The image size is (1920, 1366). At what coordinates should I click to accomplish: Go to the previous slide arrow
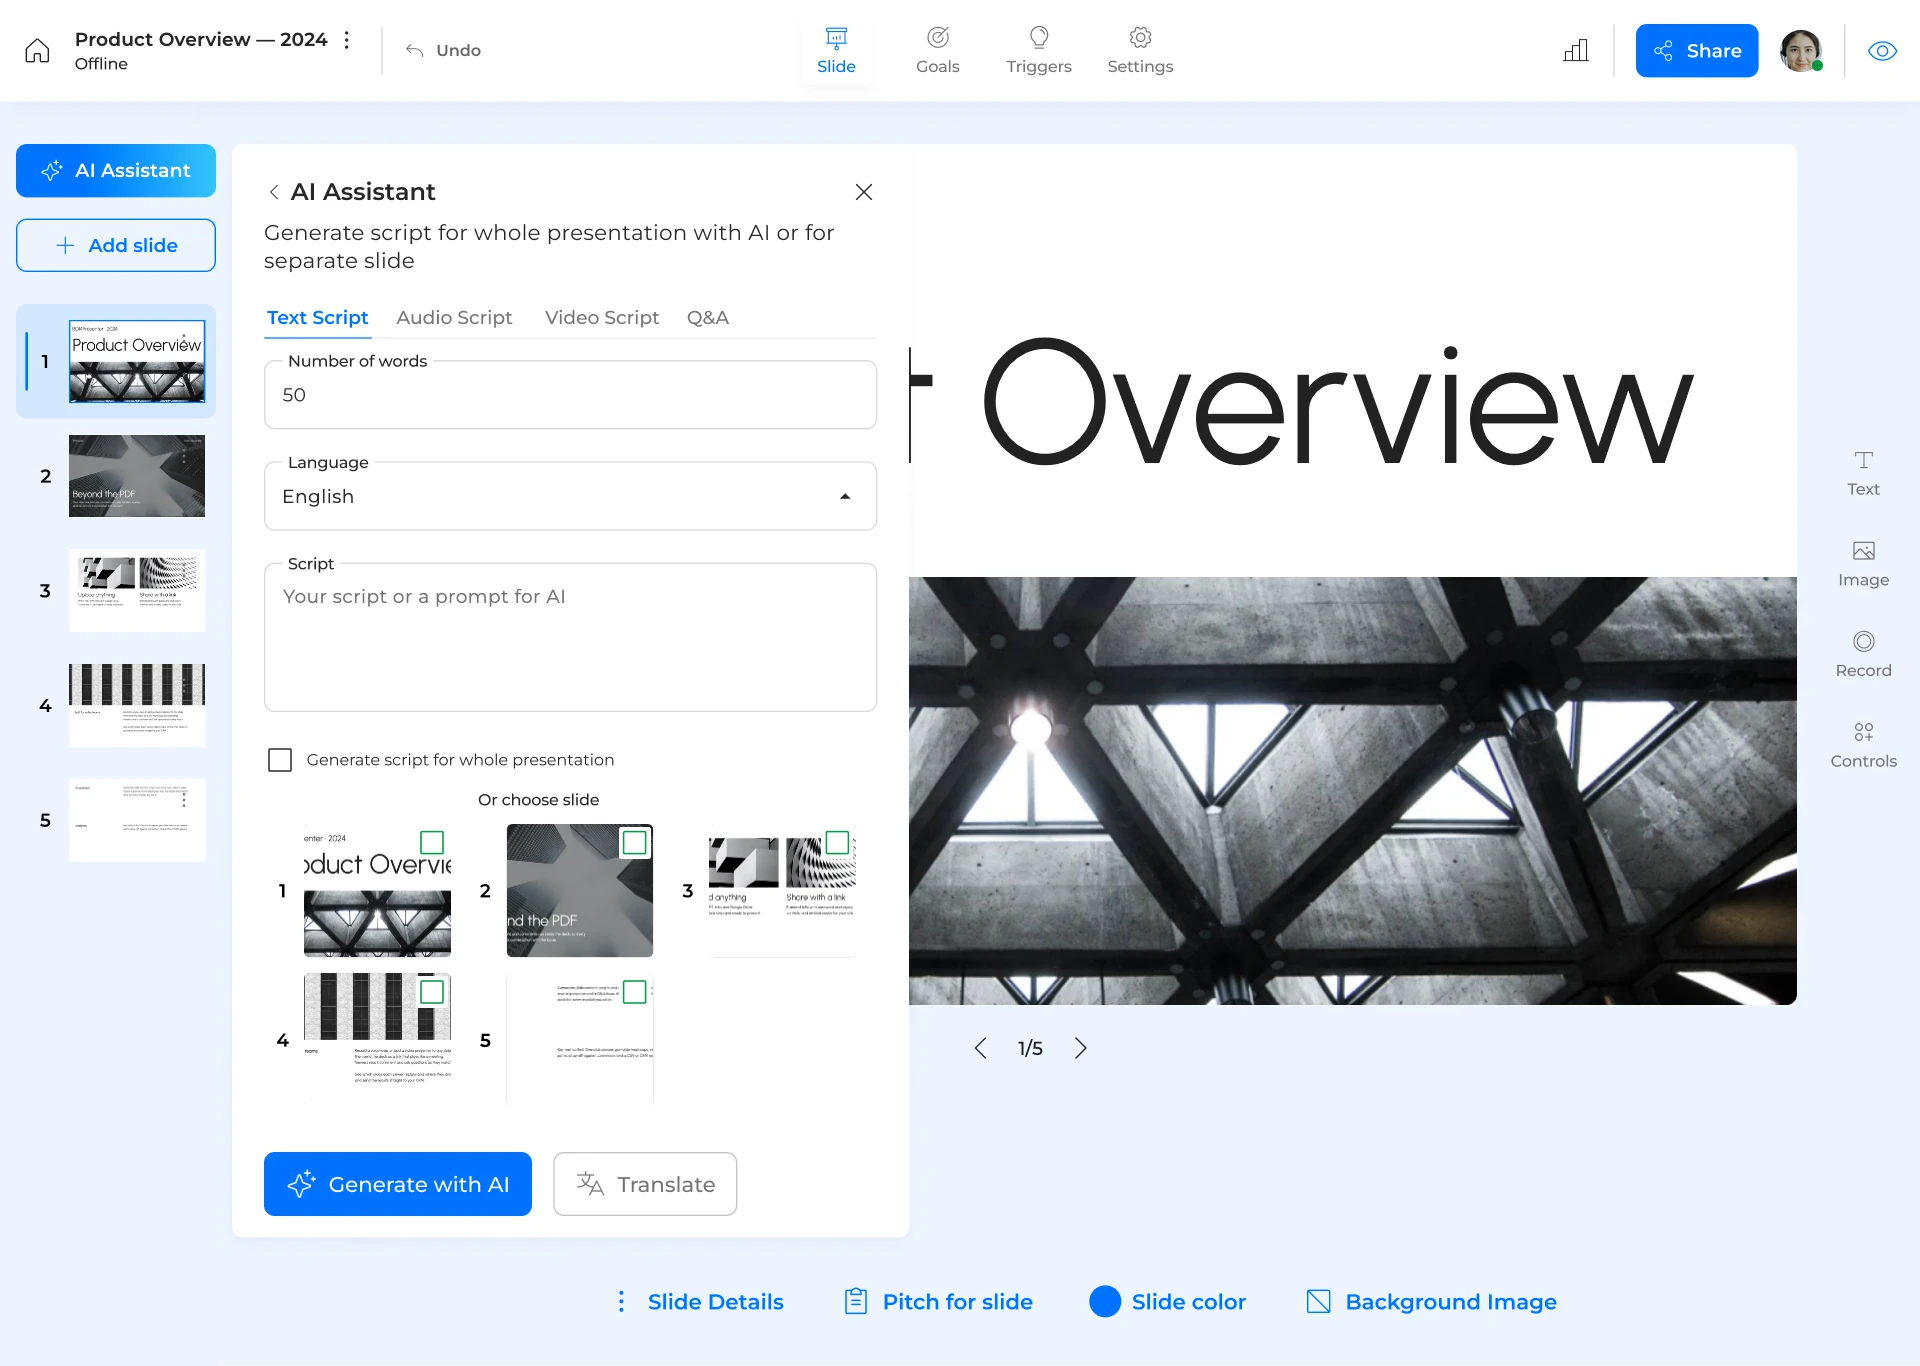981,1048
